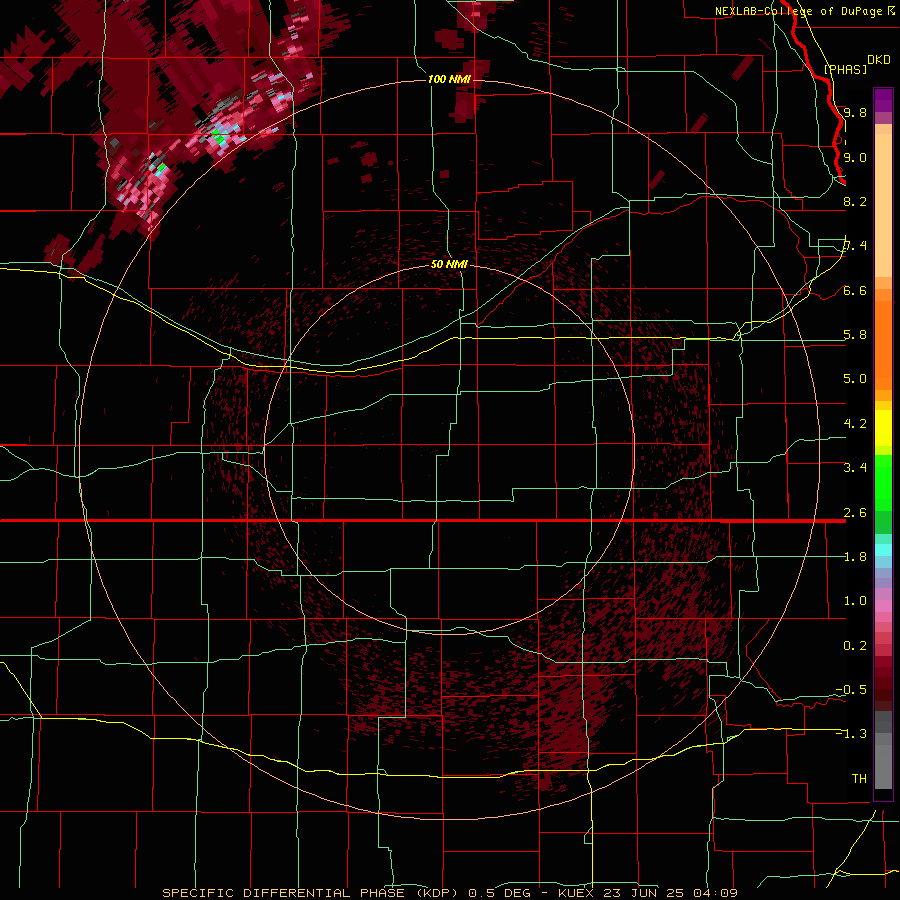Select the 100 NMI range ring label
This screenshot has width=900, height=900.
point(449,79)
